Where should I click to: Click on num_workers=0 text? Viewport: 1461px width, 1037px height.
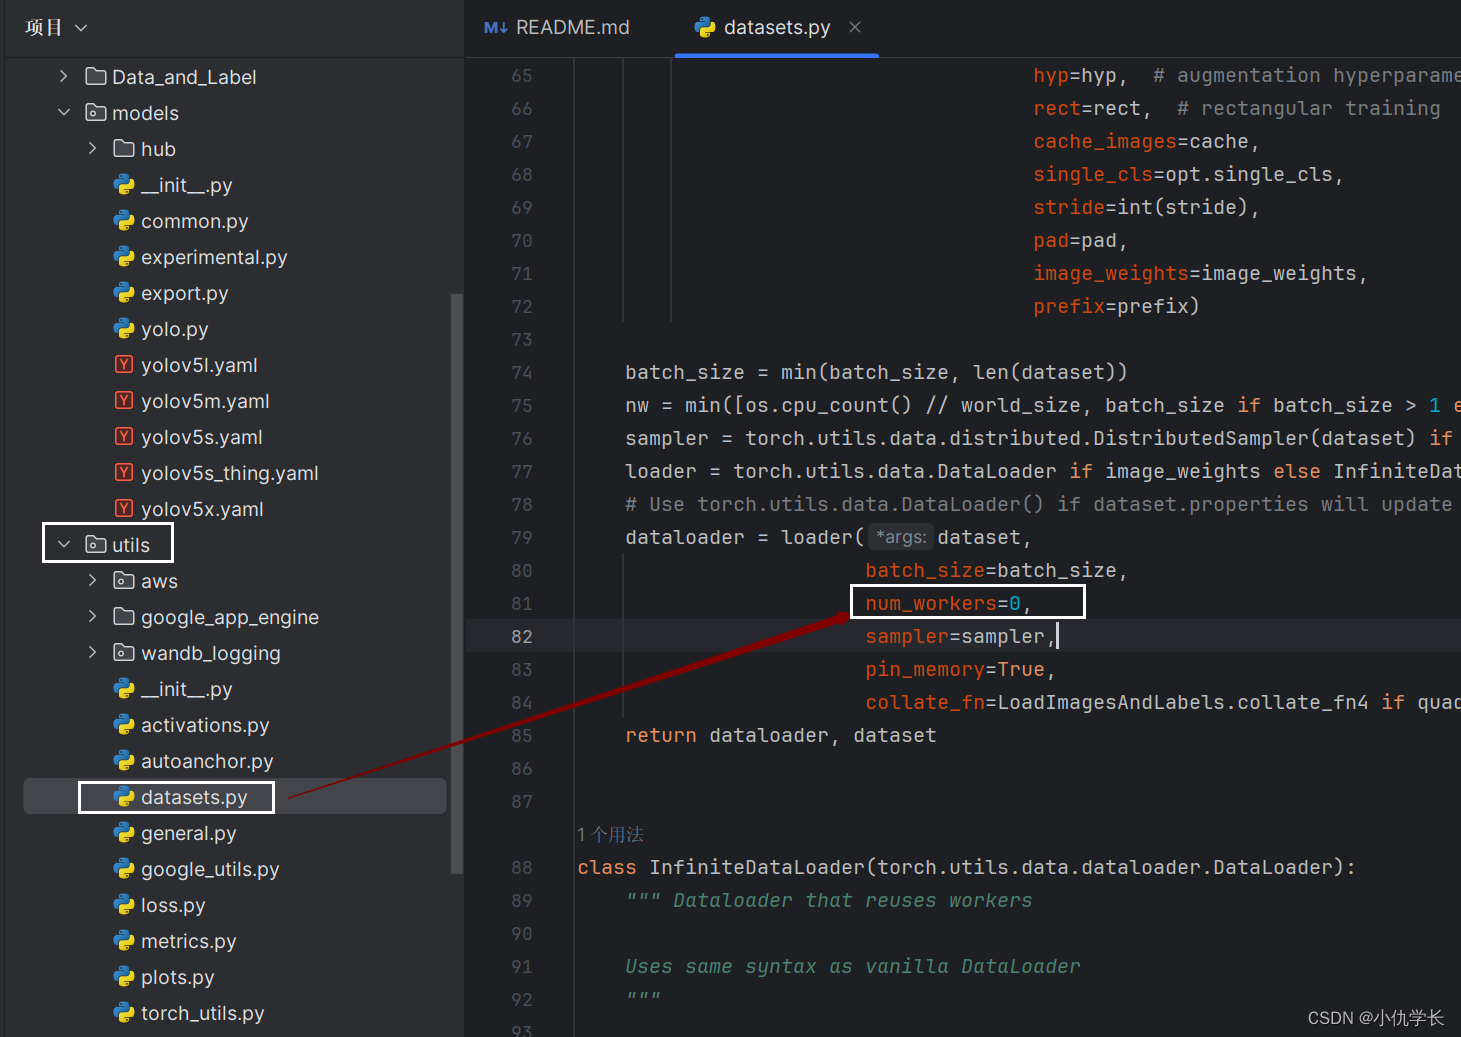[943, 604]
